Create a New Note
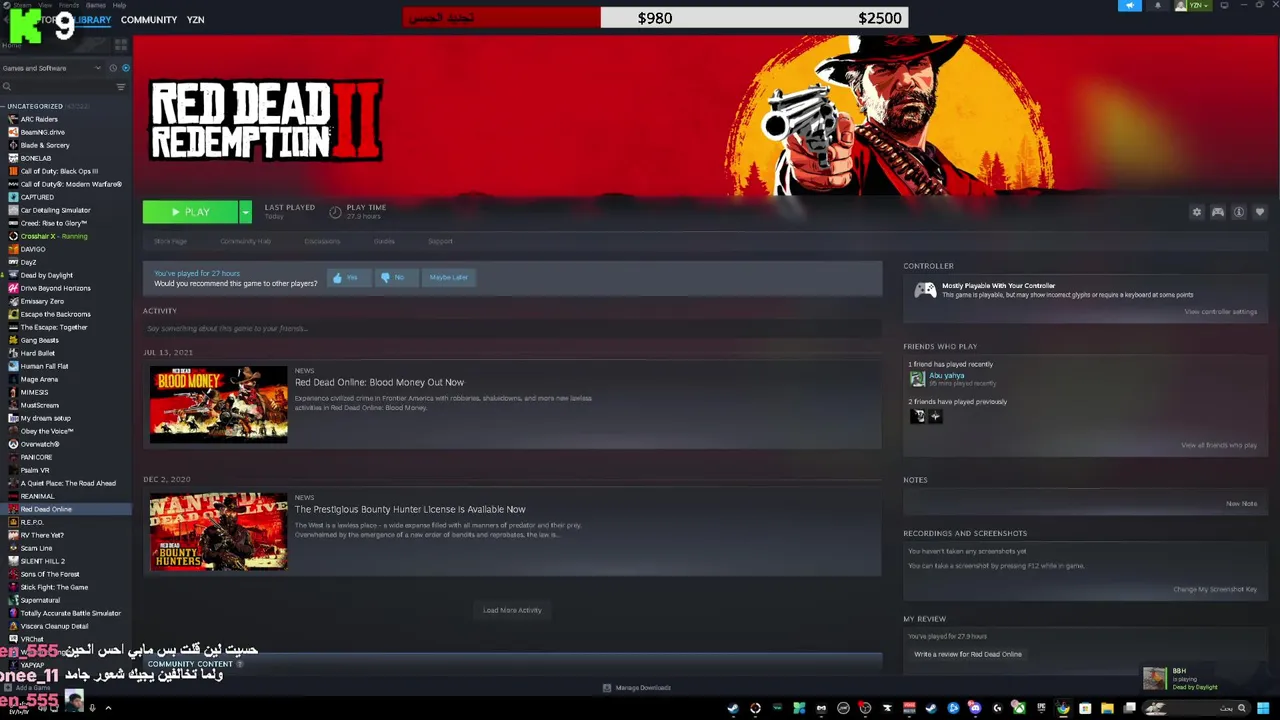Screen dimensions: 1280x720 point(1241,503)
